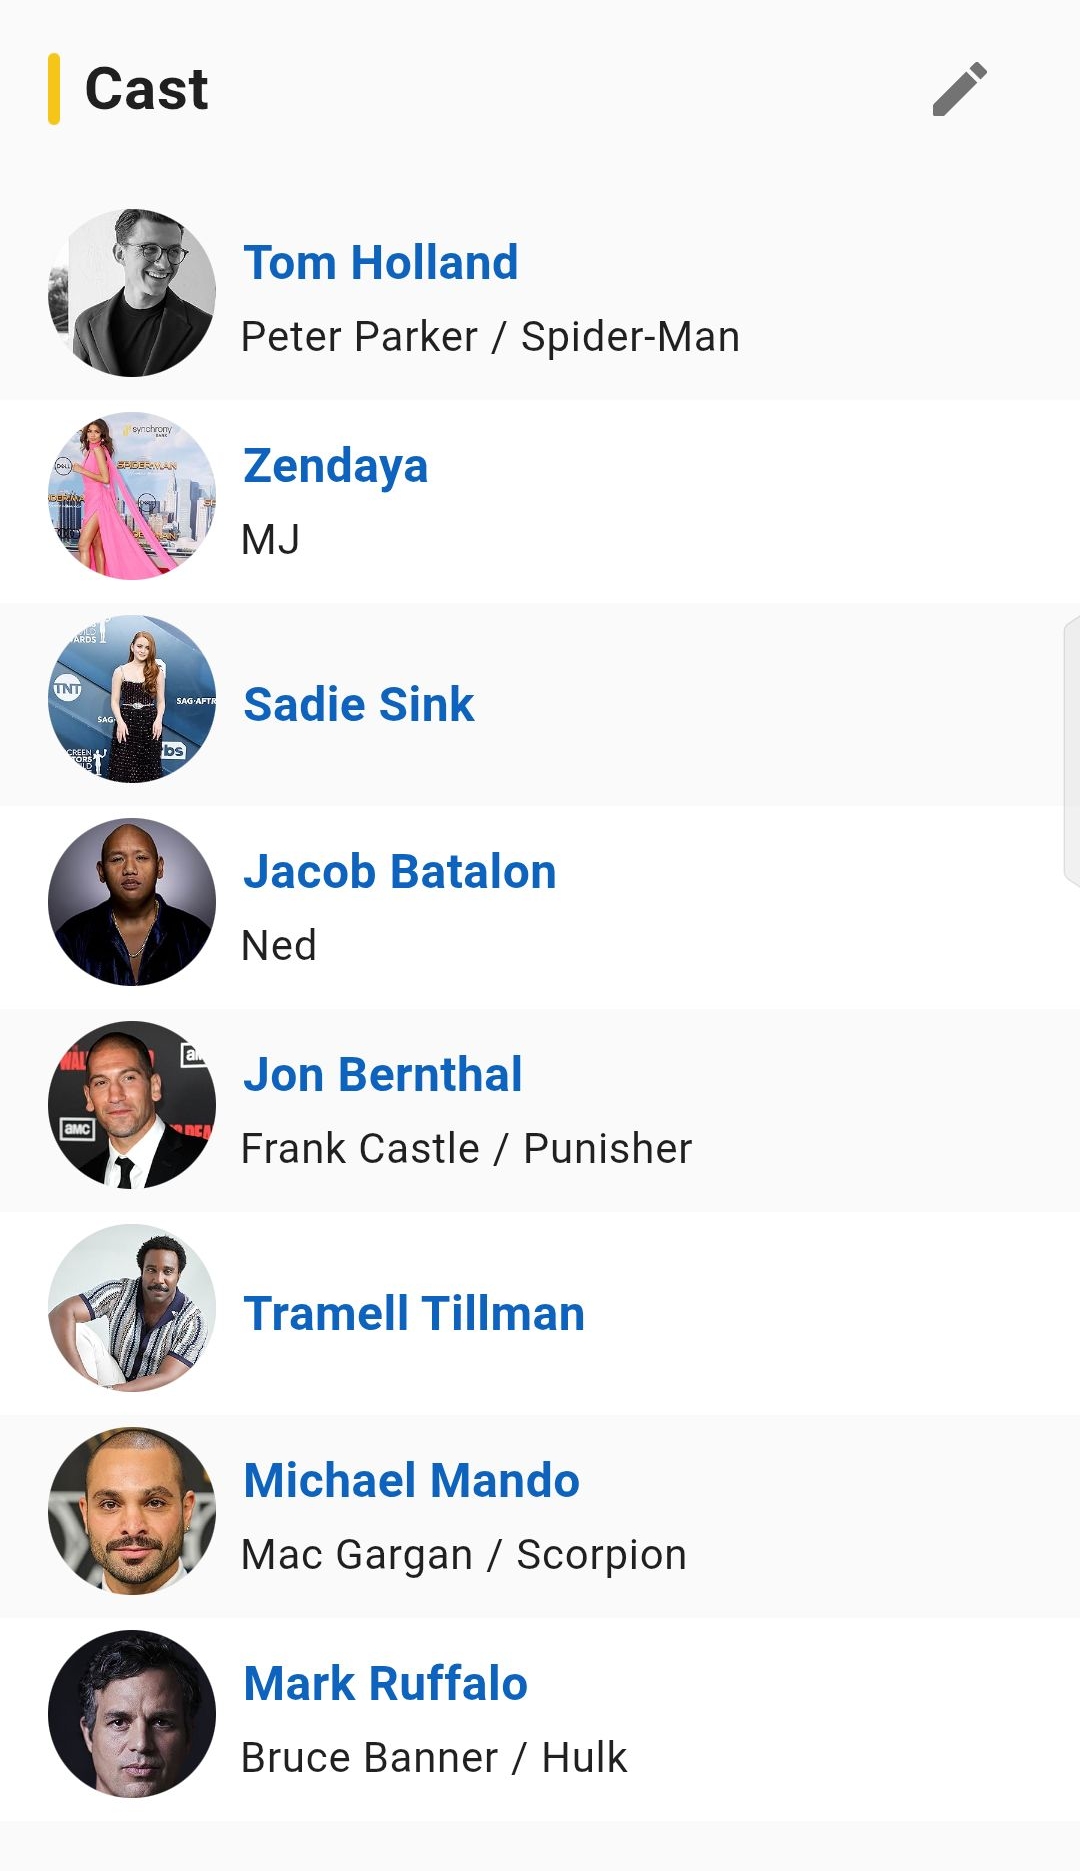Tap Michael Mando's headshot thumbnail
Screen dimensions: 1080x1871
[x=132, y=1511]
